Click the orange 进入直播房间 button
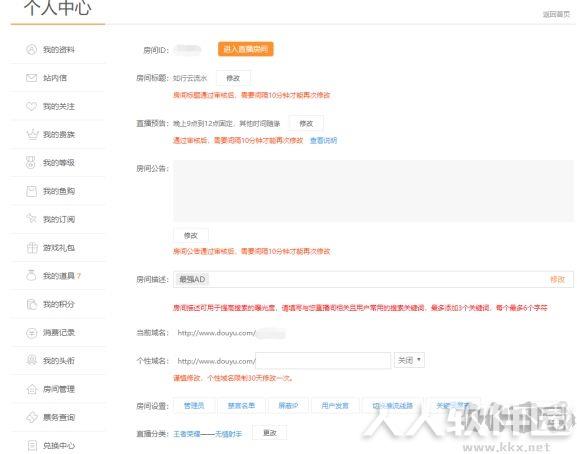The width and height of the screenshot is (577, 454). coord(245,49)
